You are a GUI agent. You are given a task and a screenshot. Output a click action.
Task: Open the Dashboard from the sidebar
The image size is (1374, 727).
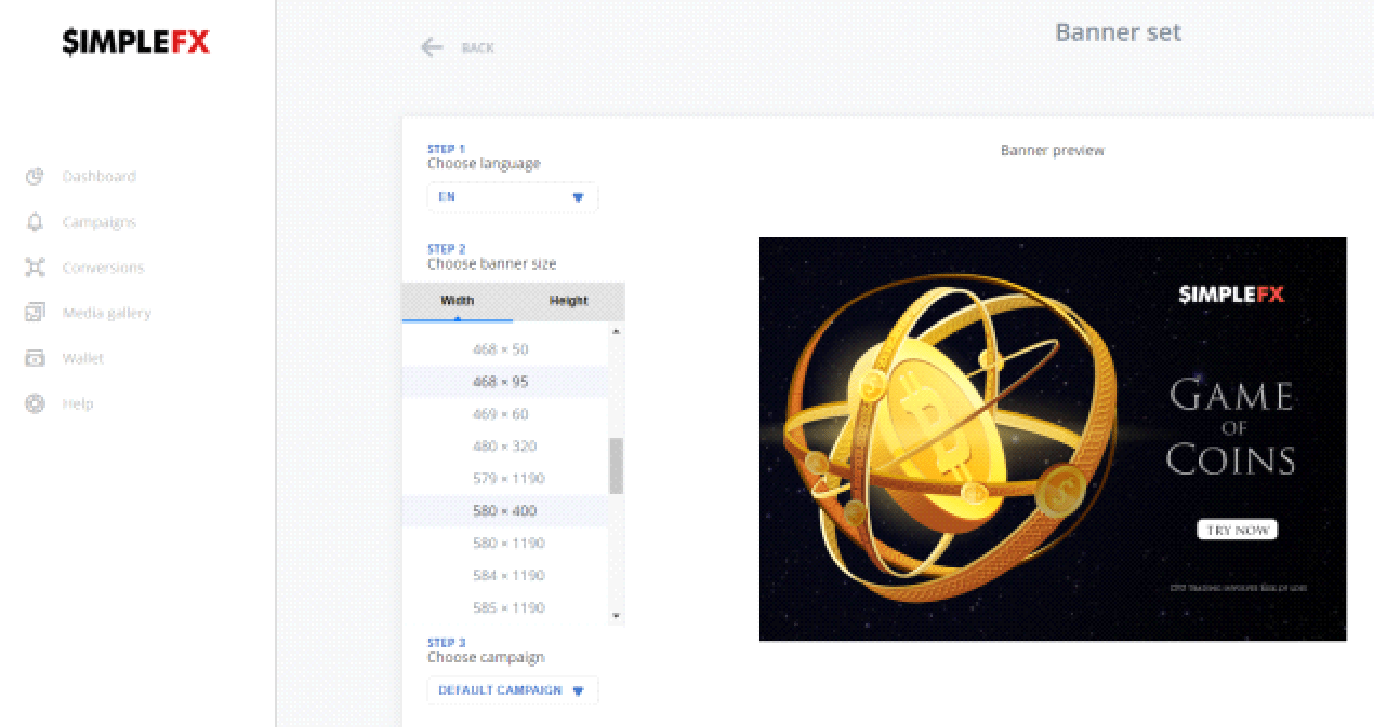[x=100, y=176]
